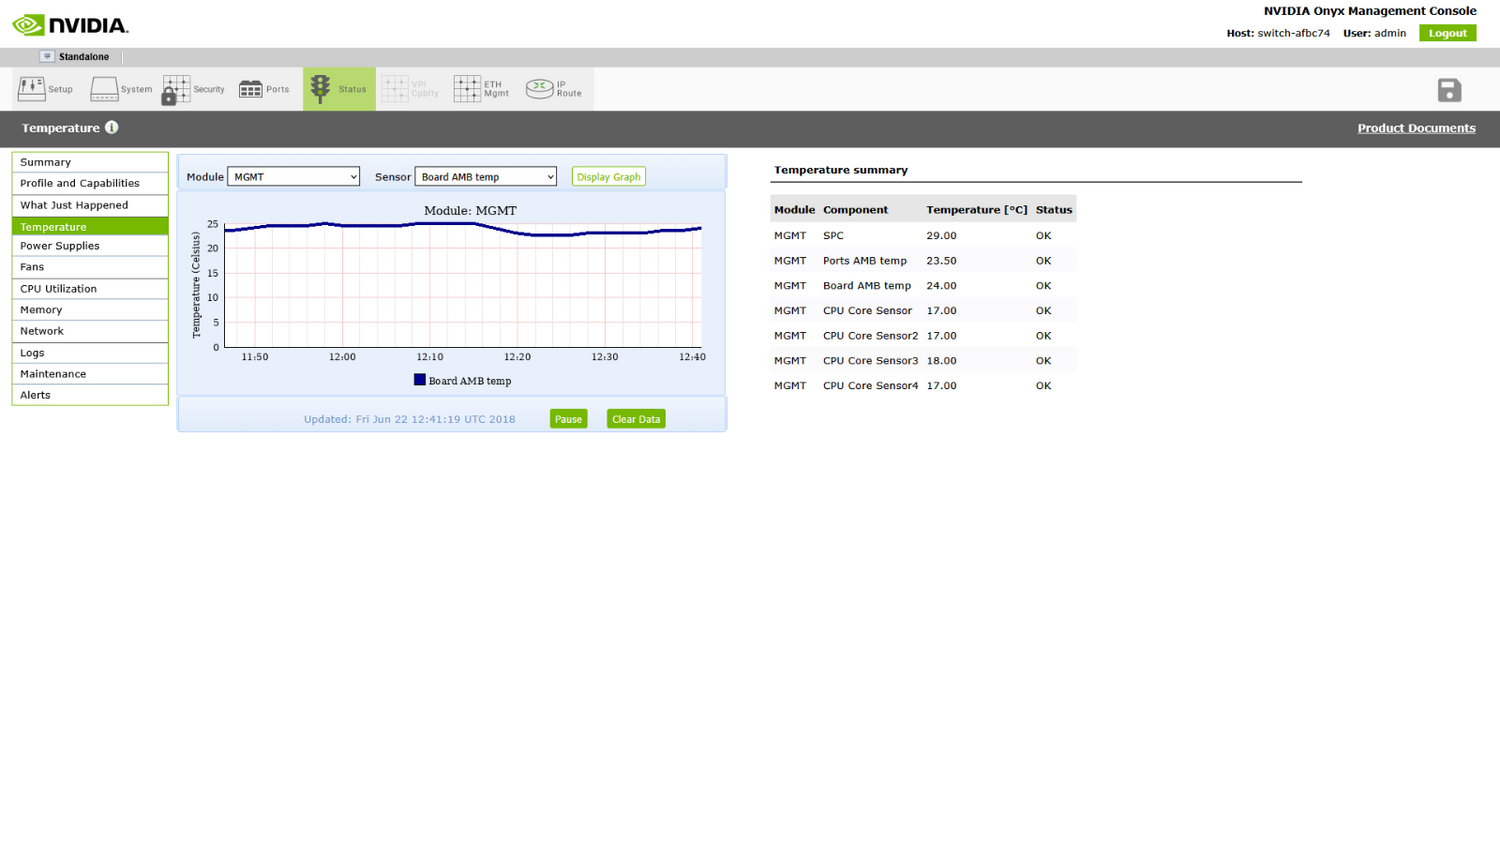Open the Logs sidebar item
This screenshot has width=1500, height=844.
[x=90, y=353]
